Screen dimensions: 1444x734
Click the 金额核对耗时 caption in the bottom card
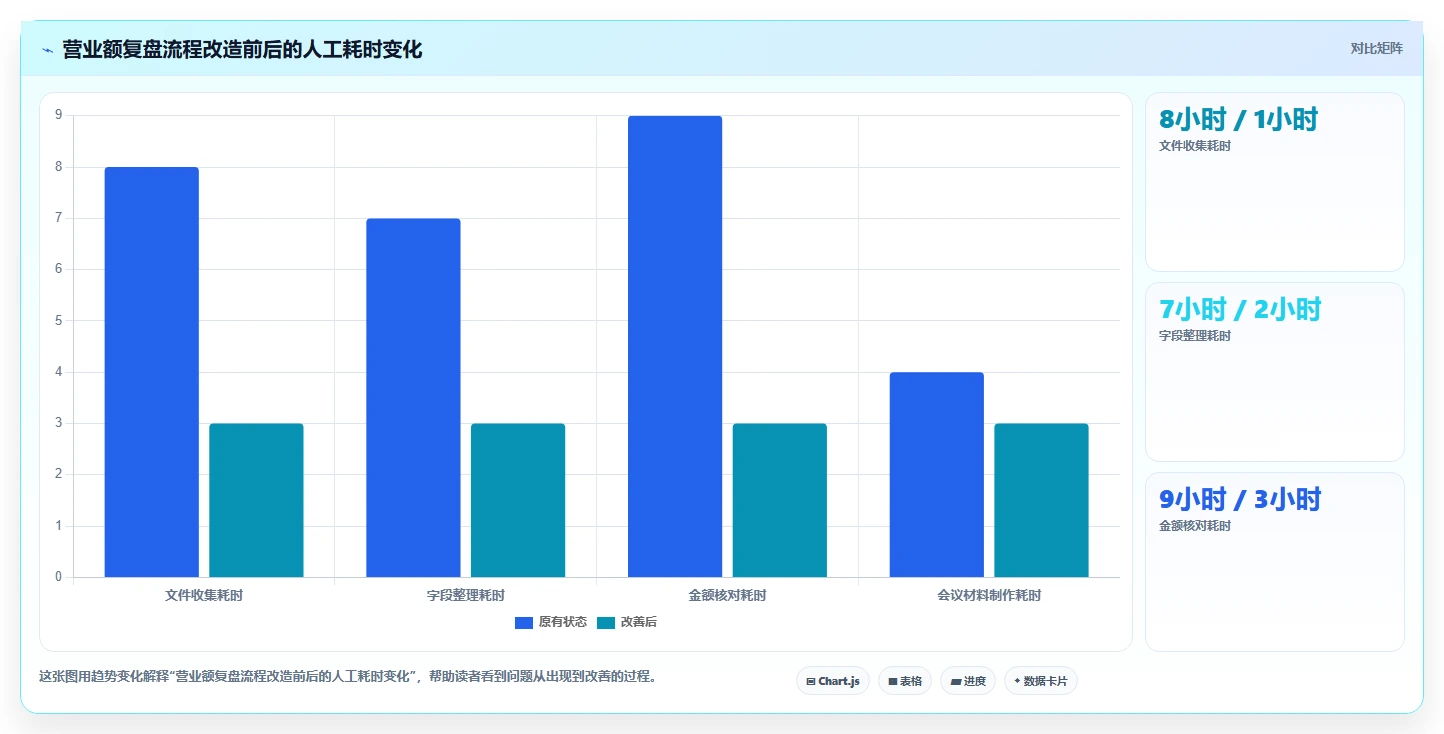1195,526
